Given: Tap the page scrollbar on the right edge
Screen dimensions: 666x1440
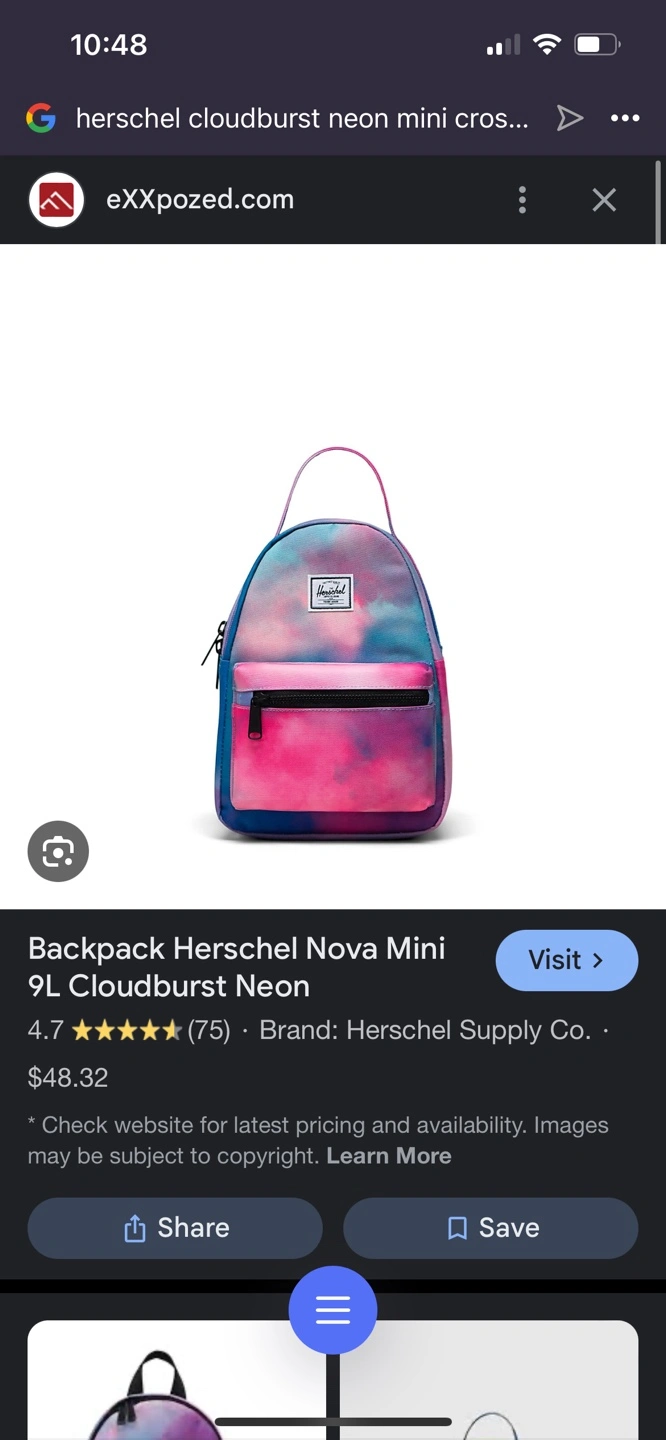Looking at the screenshot, I should (x=658, y=200).
